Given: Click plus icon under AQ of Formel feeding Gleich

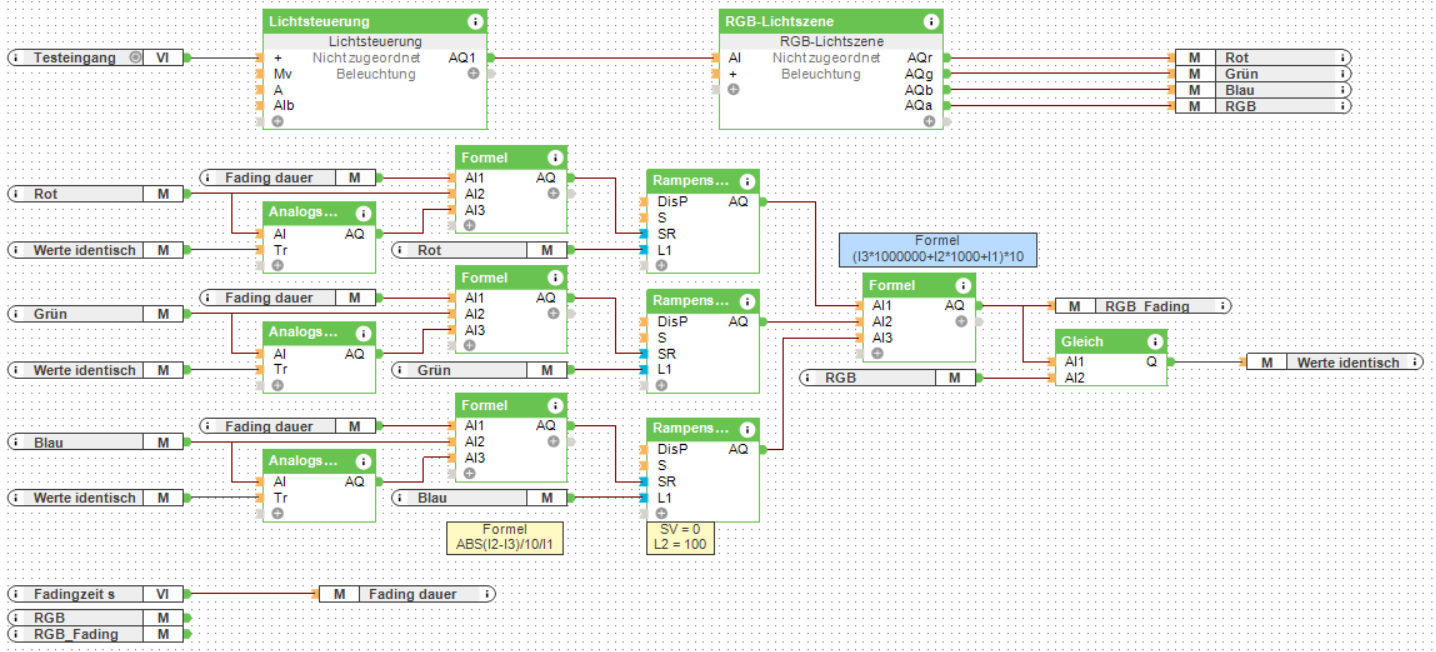Looking at the screenshot, I should pos(961,322).
